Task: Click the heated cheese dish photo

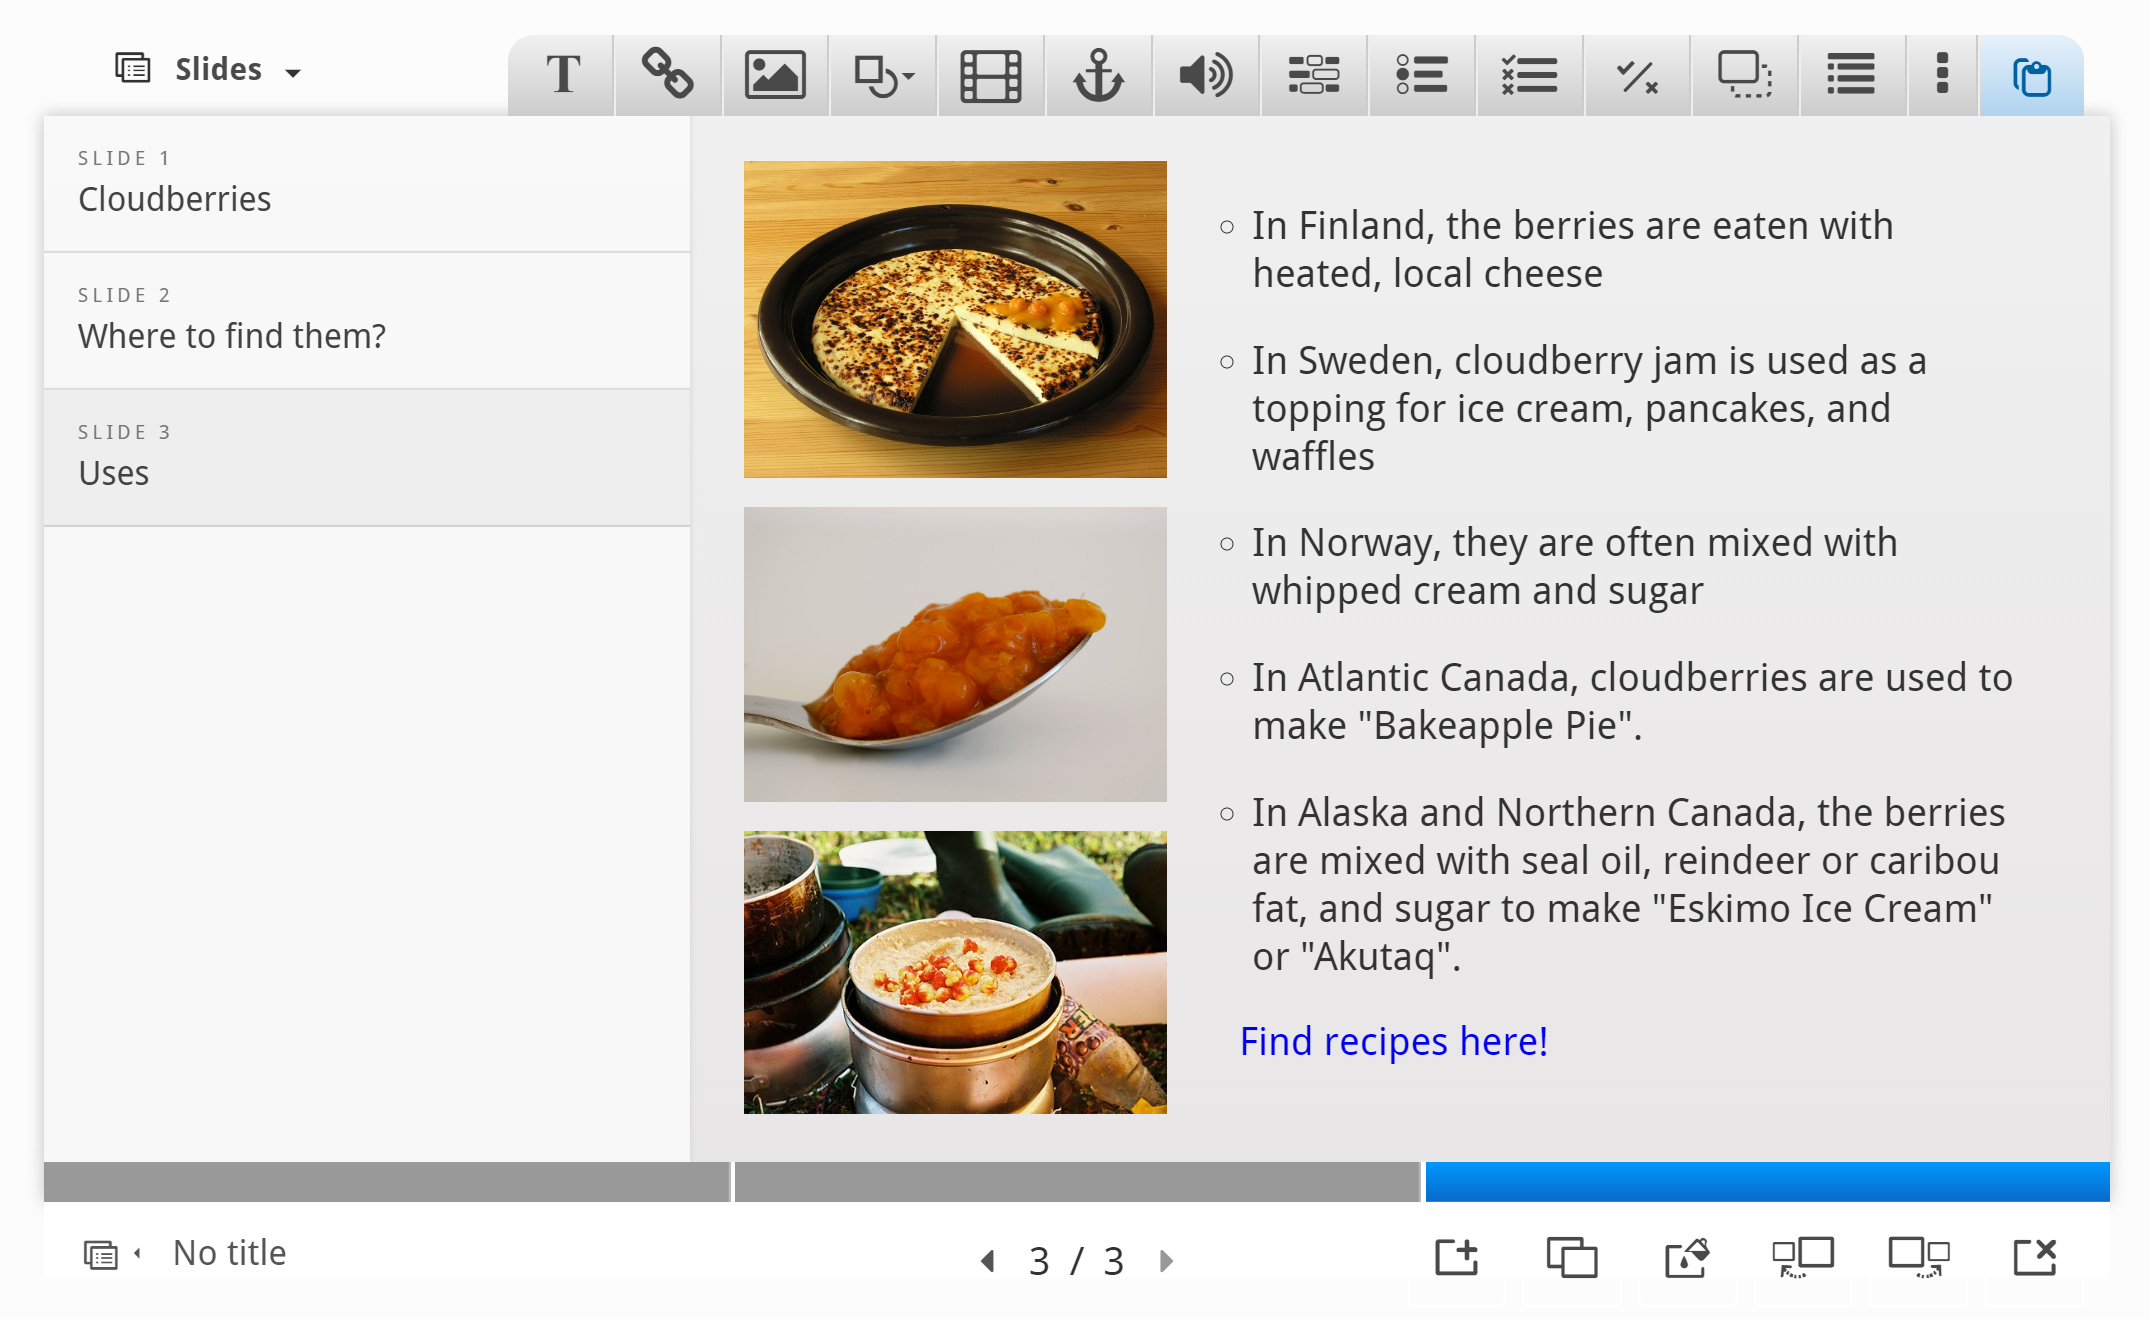Action: click(955, 319)
